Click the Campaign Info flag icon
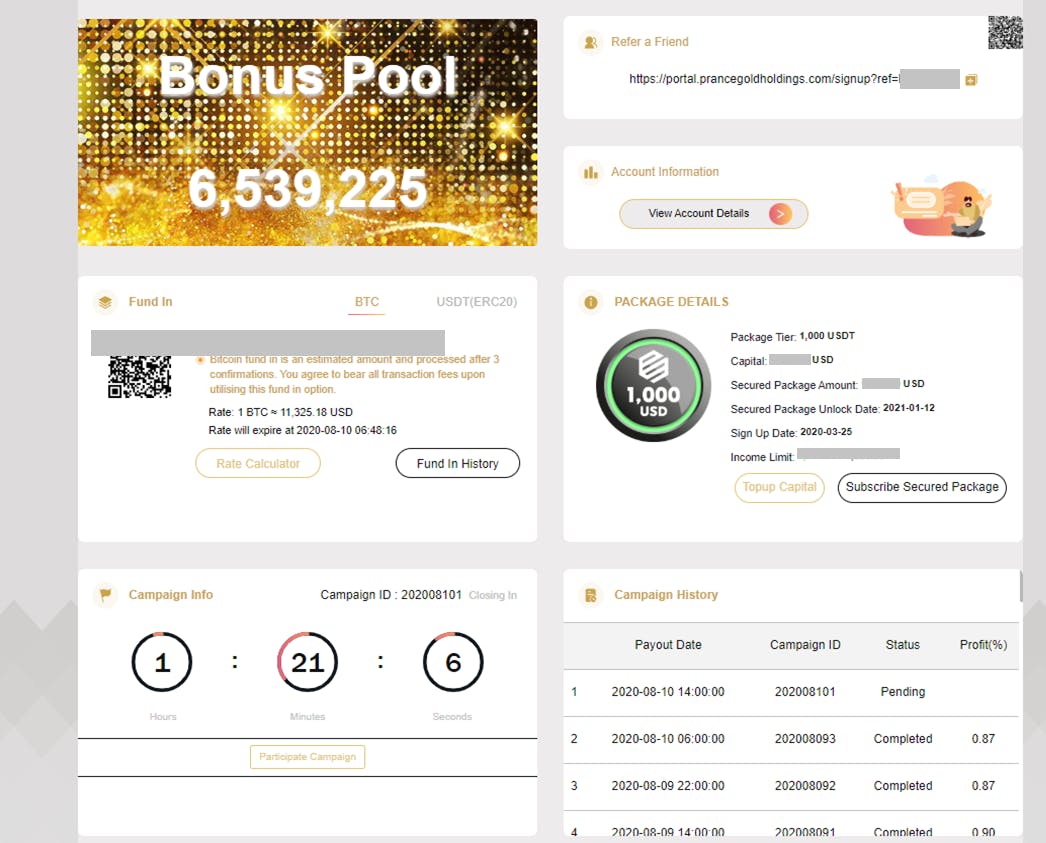 [105, 595]
